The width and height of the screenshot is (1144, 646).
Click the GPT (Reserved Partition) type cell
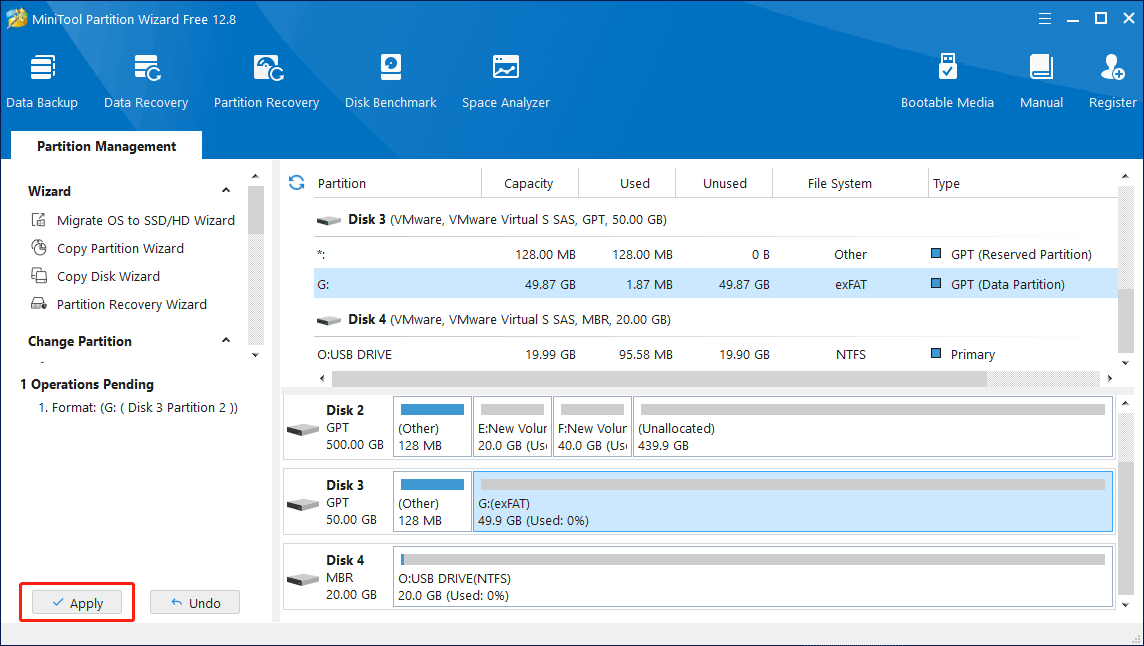1021,254
